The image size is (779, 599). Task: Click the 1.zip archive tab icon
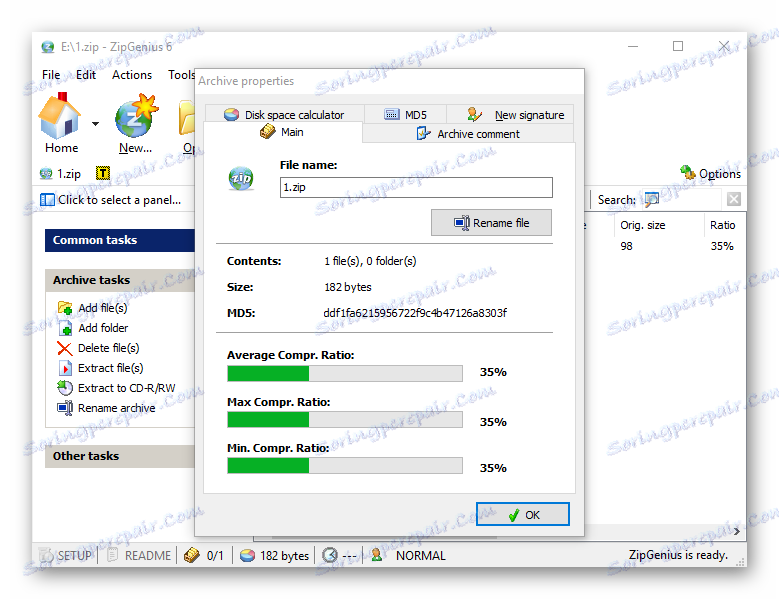click(x=46, y=173)
